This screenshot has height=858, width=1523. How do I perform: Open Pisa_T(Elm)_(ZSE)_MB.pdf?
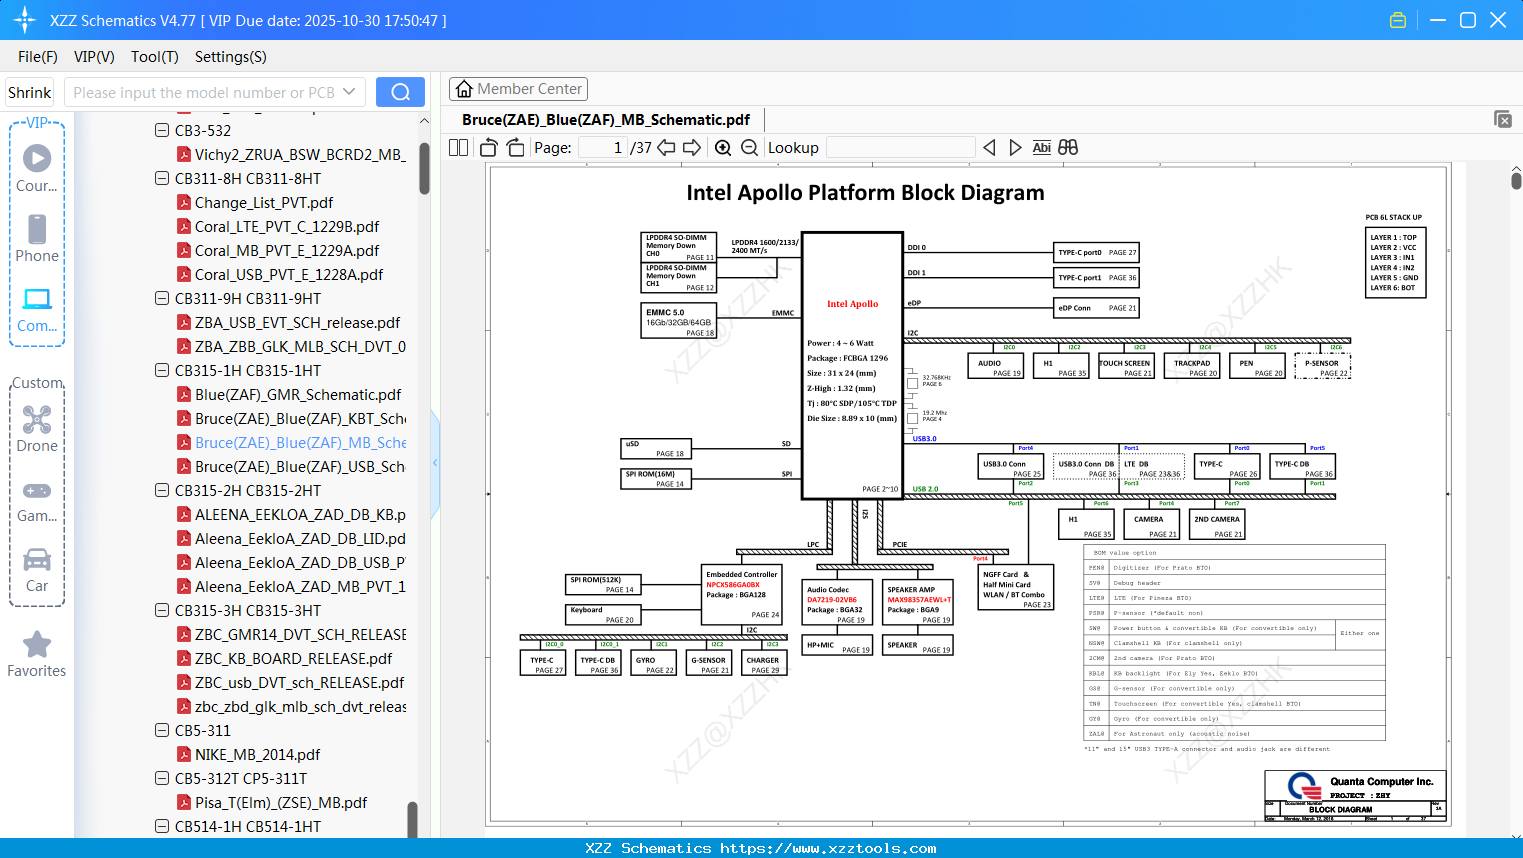(x=281, y=802)
